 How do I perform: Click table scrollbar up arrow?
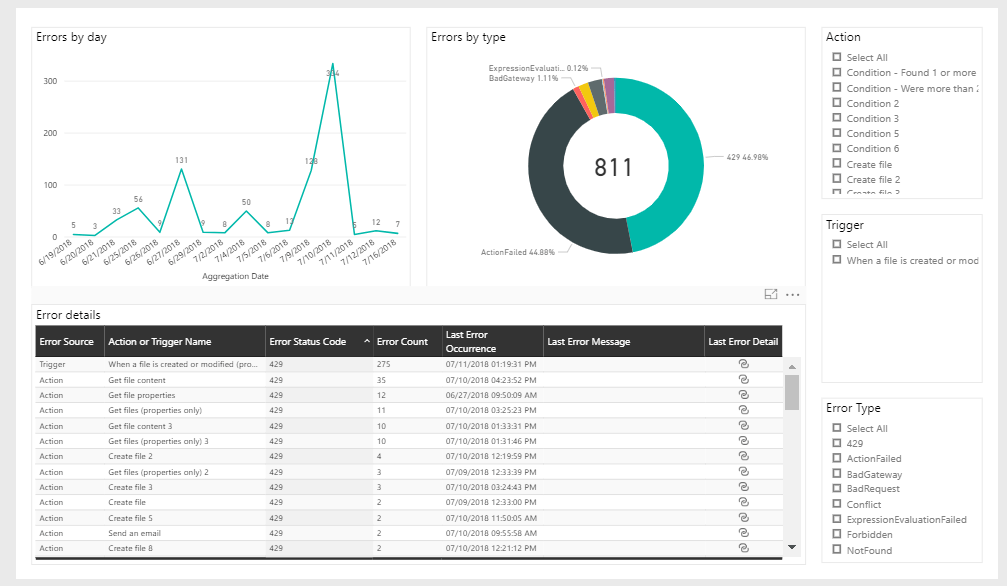tap(792, 367)
